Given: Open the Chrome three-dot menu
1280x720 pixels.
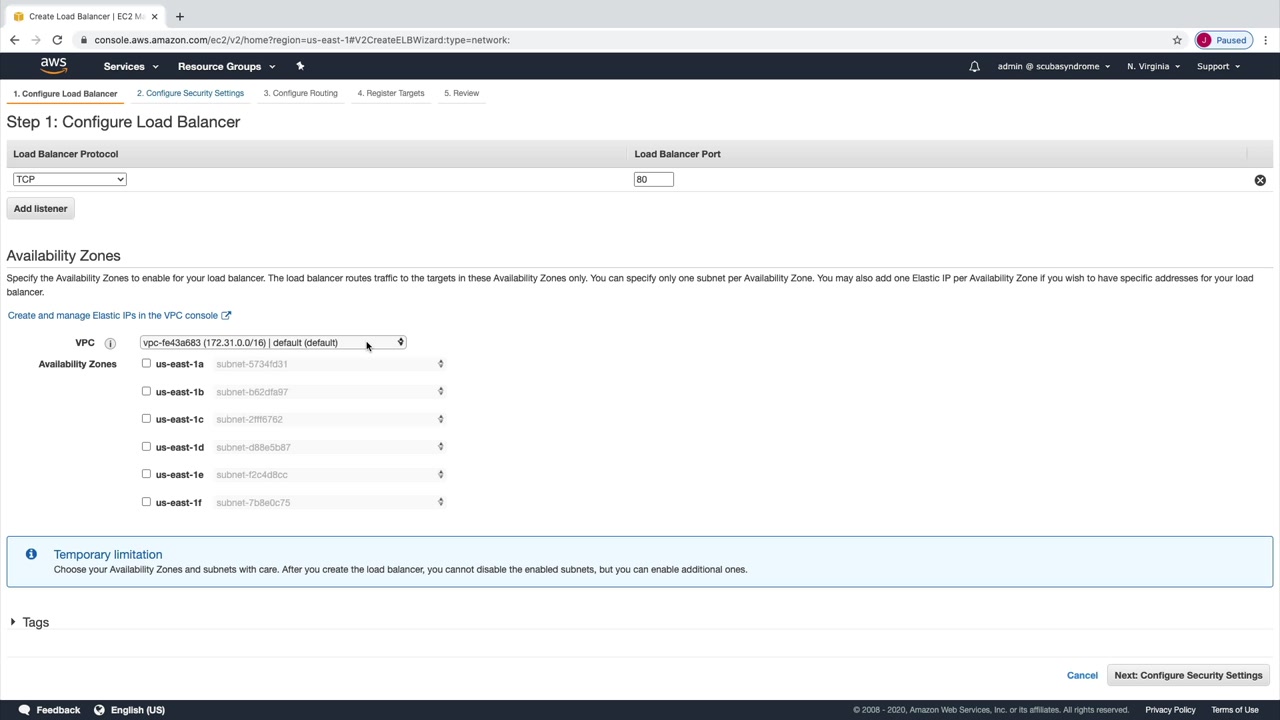Looking at the screenshot, I should click(1265, 40).
